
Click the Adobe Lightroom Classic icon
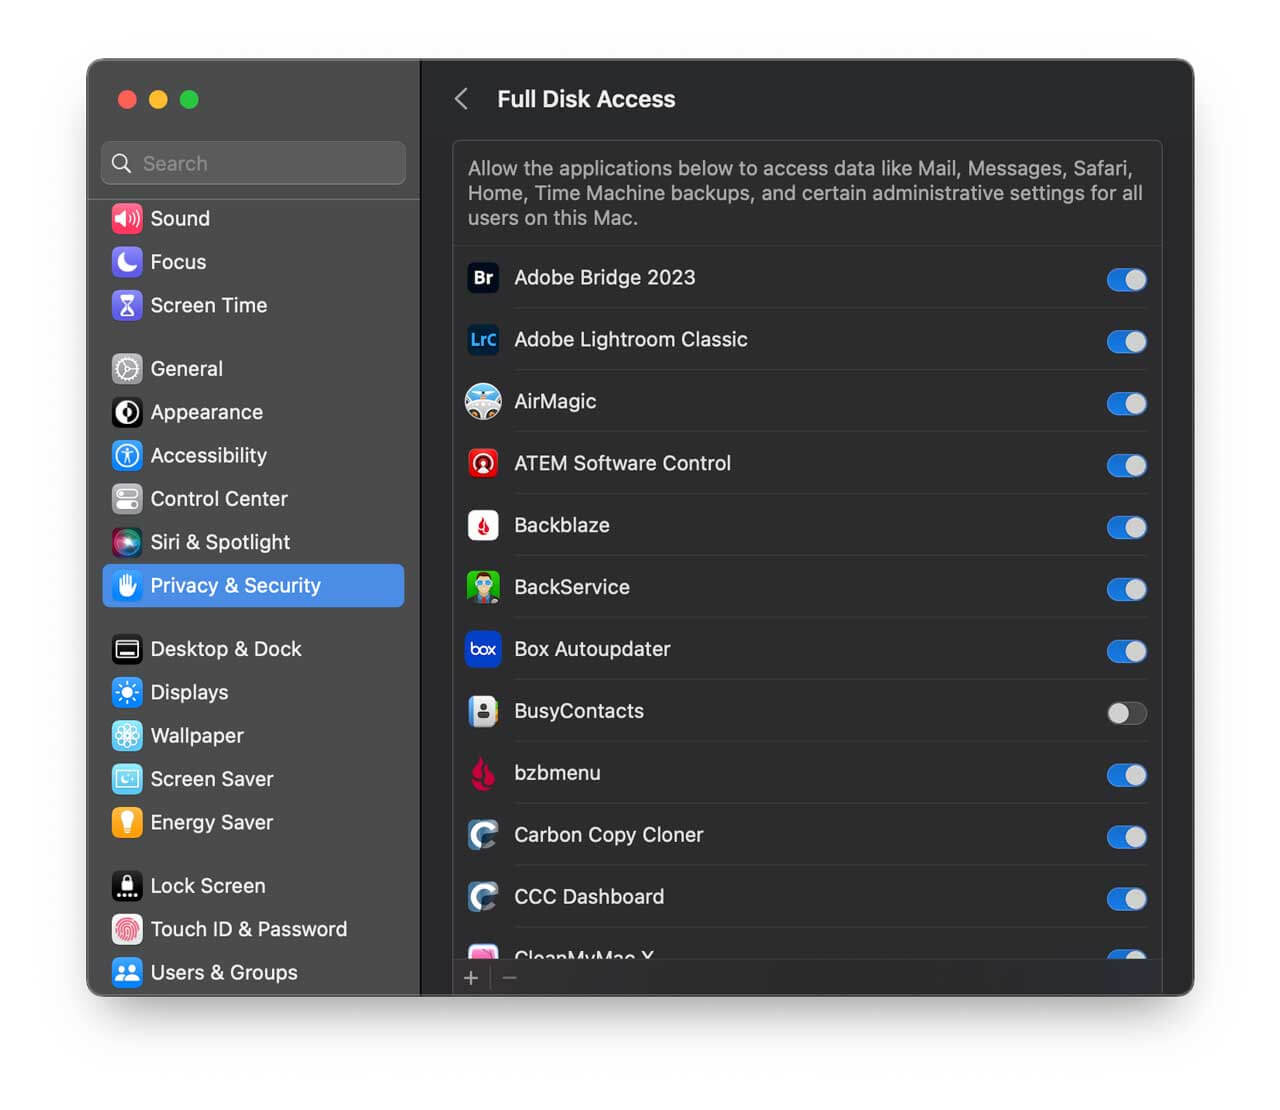point(483,340)
